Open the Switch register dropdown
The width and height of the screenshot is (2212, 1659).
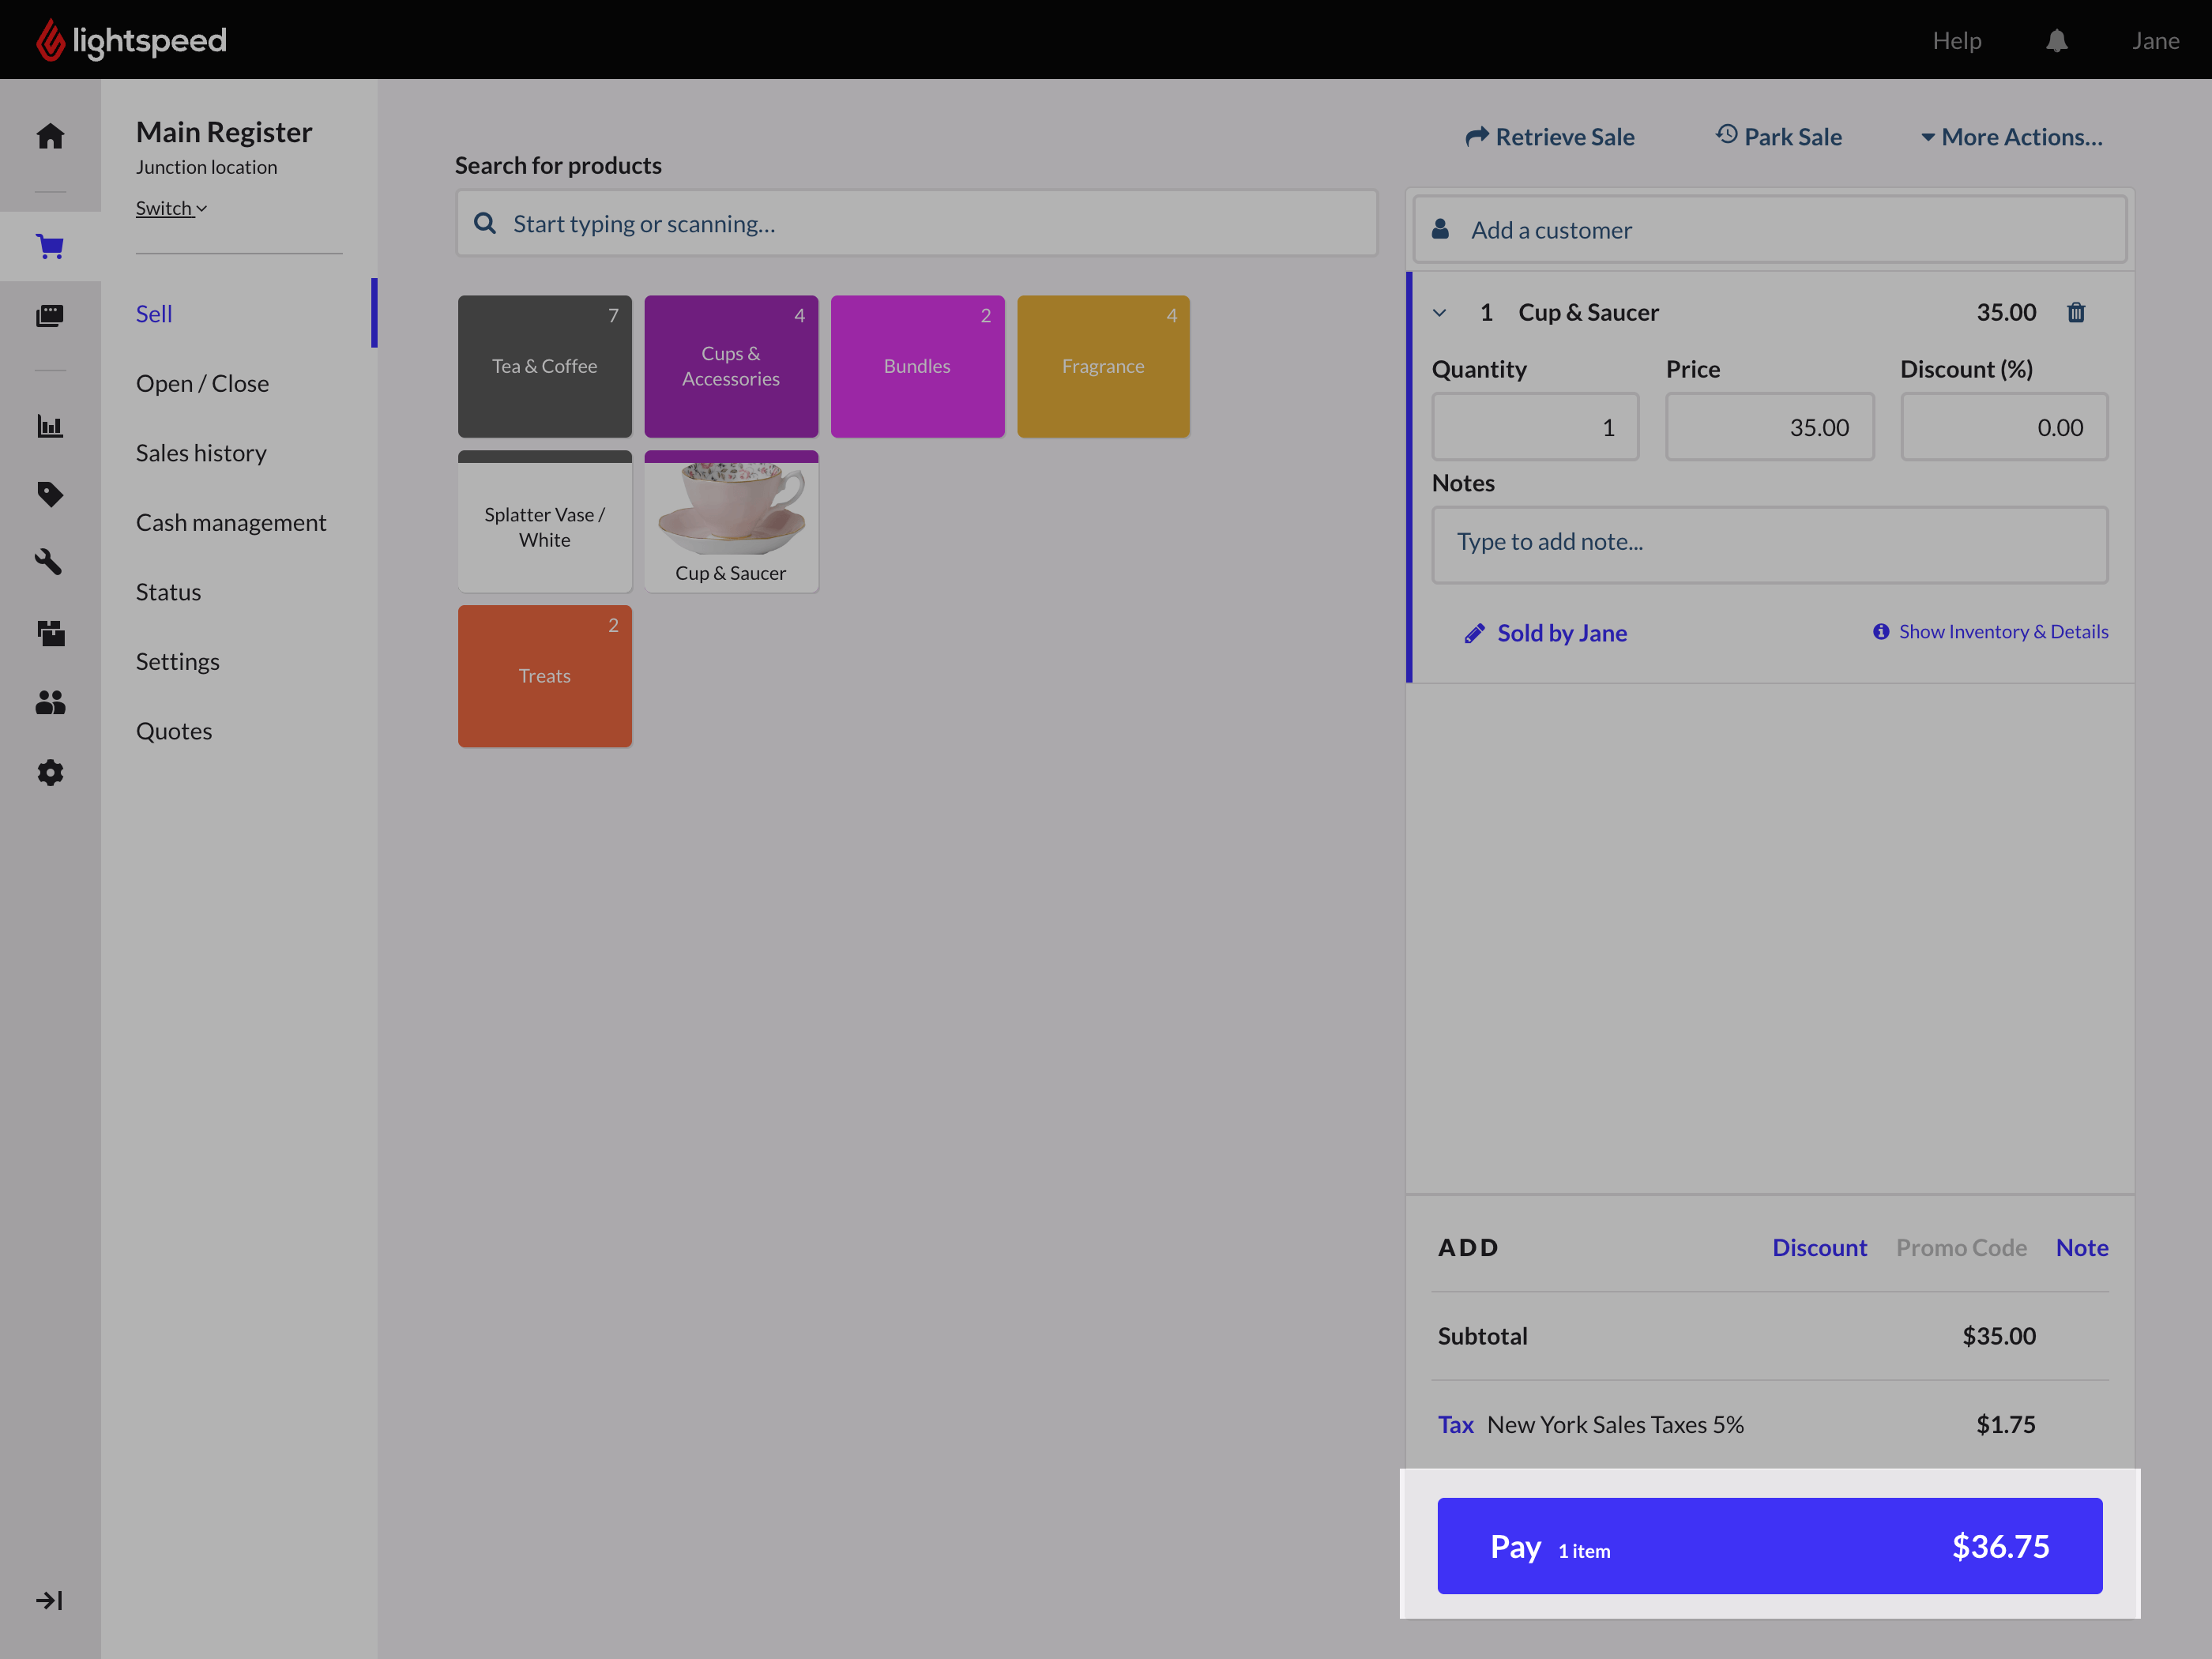171,208
